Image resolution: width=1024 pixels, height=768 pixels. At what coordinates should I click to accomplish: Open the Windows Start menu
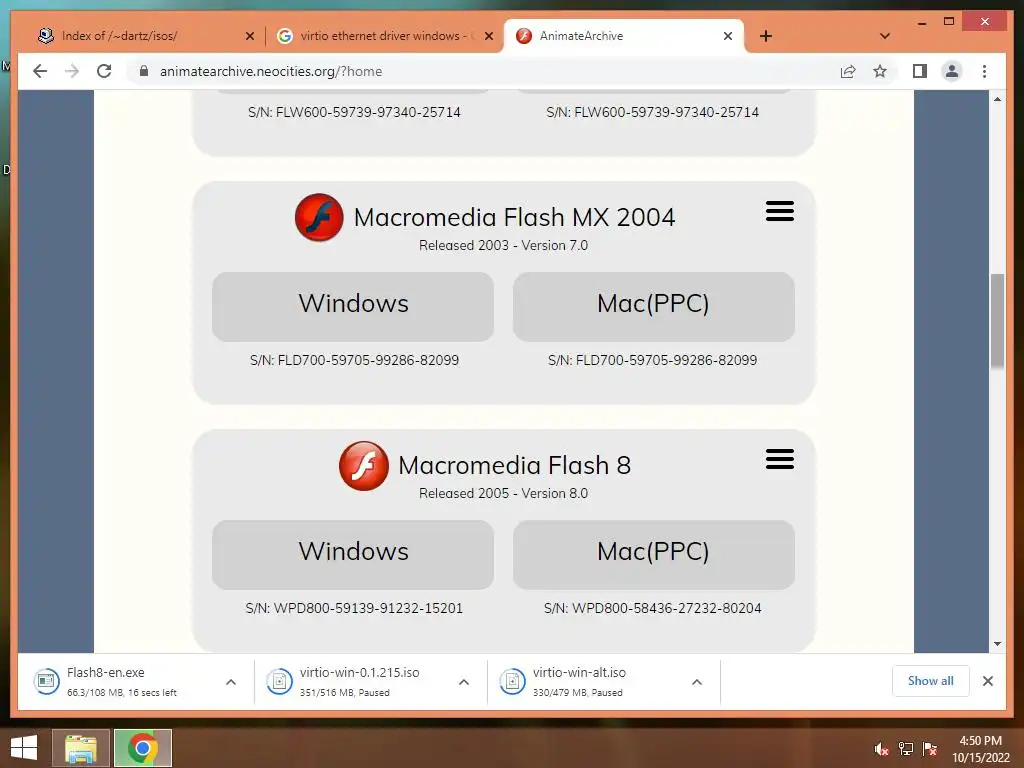tap(24, 748)
